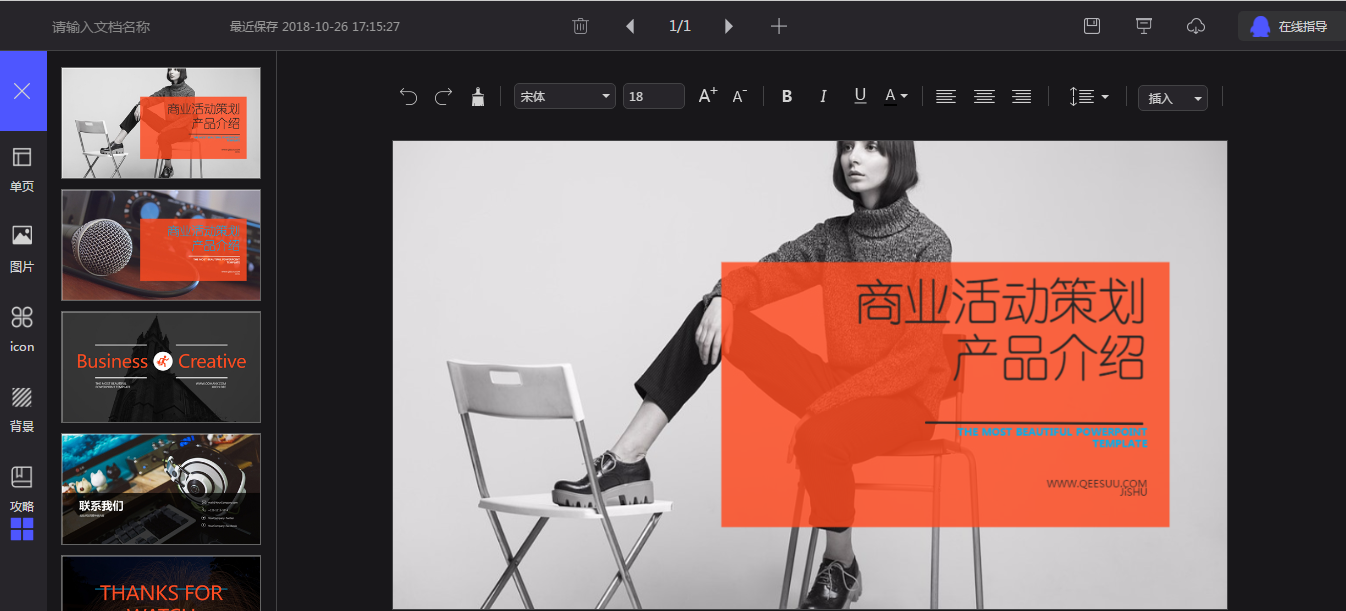The image size is (1346, 611).
Task: Open the icon library panel
Action: [22, 330]
